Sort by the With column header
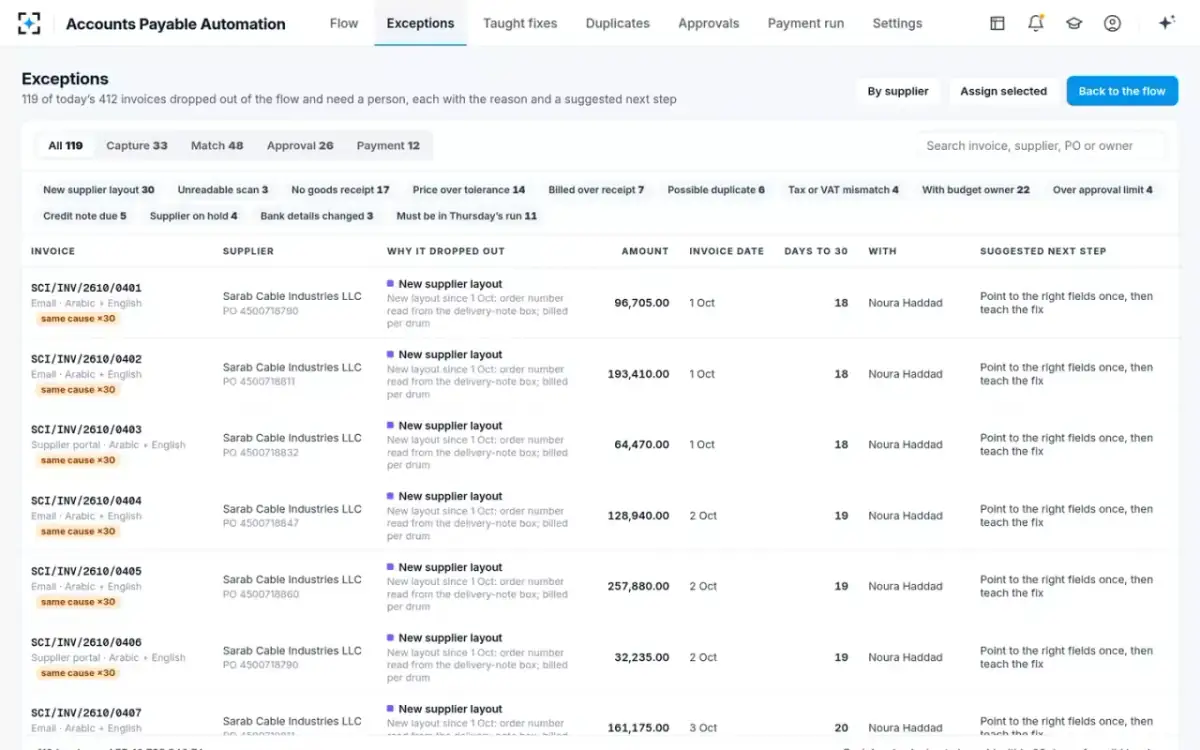1200x750 pixels. 882,251
